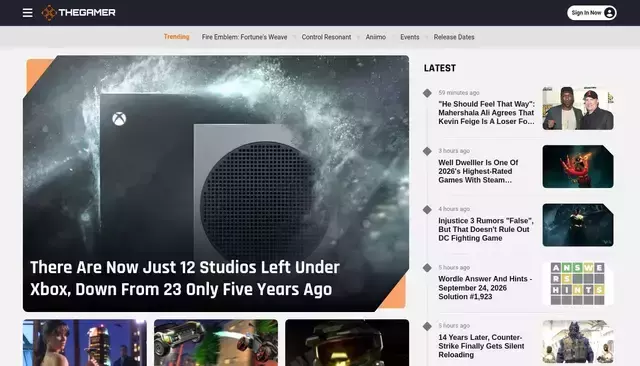The height and width of the screenshot is (366, 640).
Task: Open the Aniimo trending topic
Action: click(x=376, y=37)
